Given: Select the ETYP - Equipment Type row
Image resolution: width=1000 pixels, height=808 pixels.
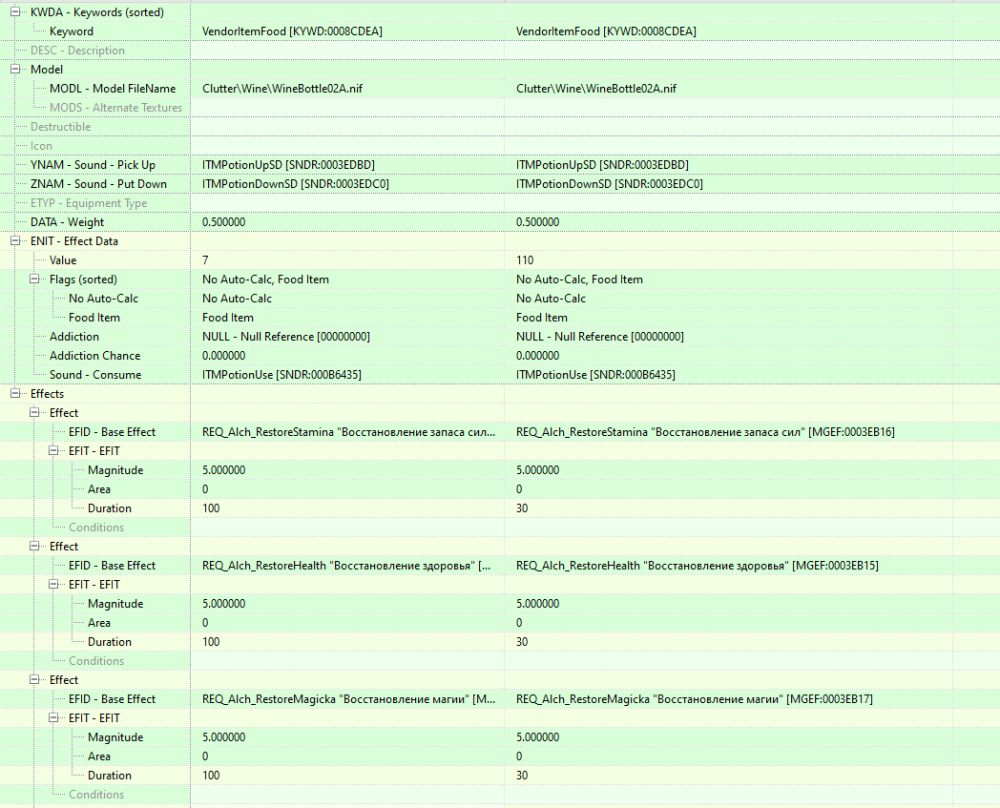Looking at the screenshot, I should [89, 203].
